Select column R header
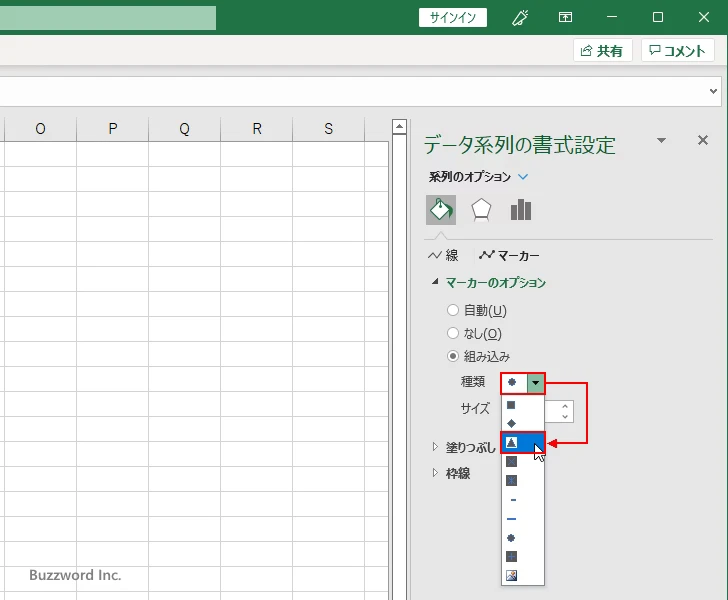Screen dimensions: 728x600 click(256, 129)
